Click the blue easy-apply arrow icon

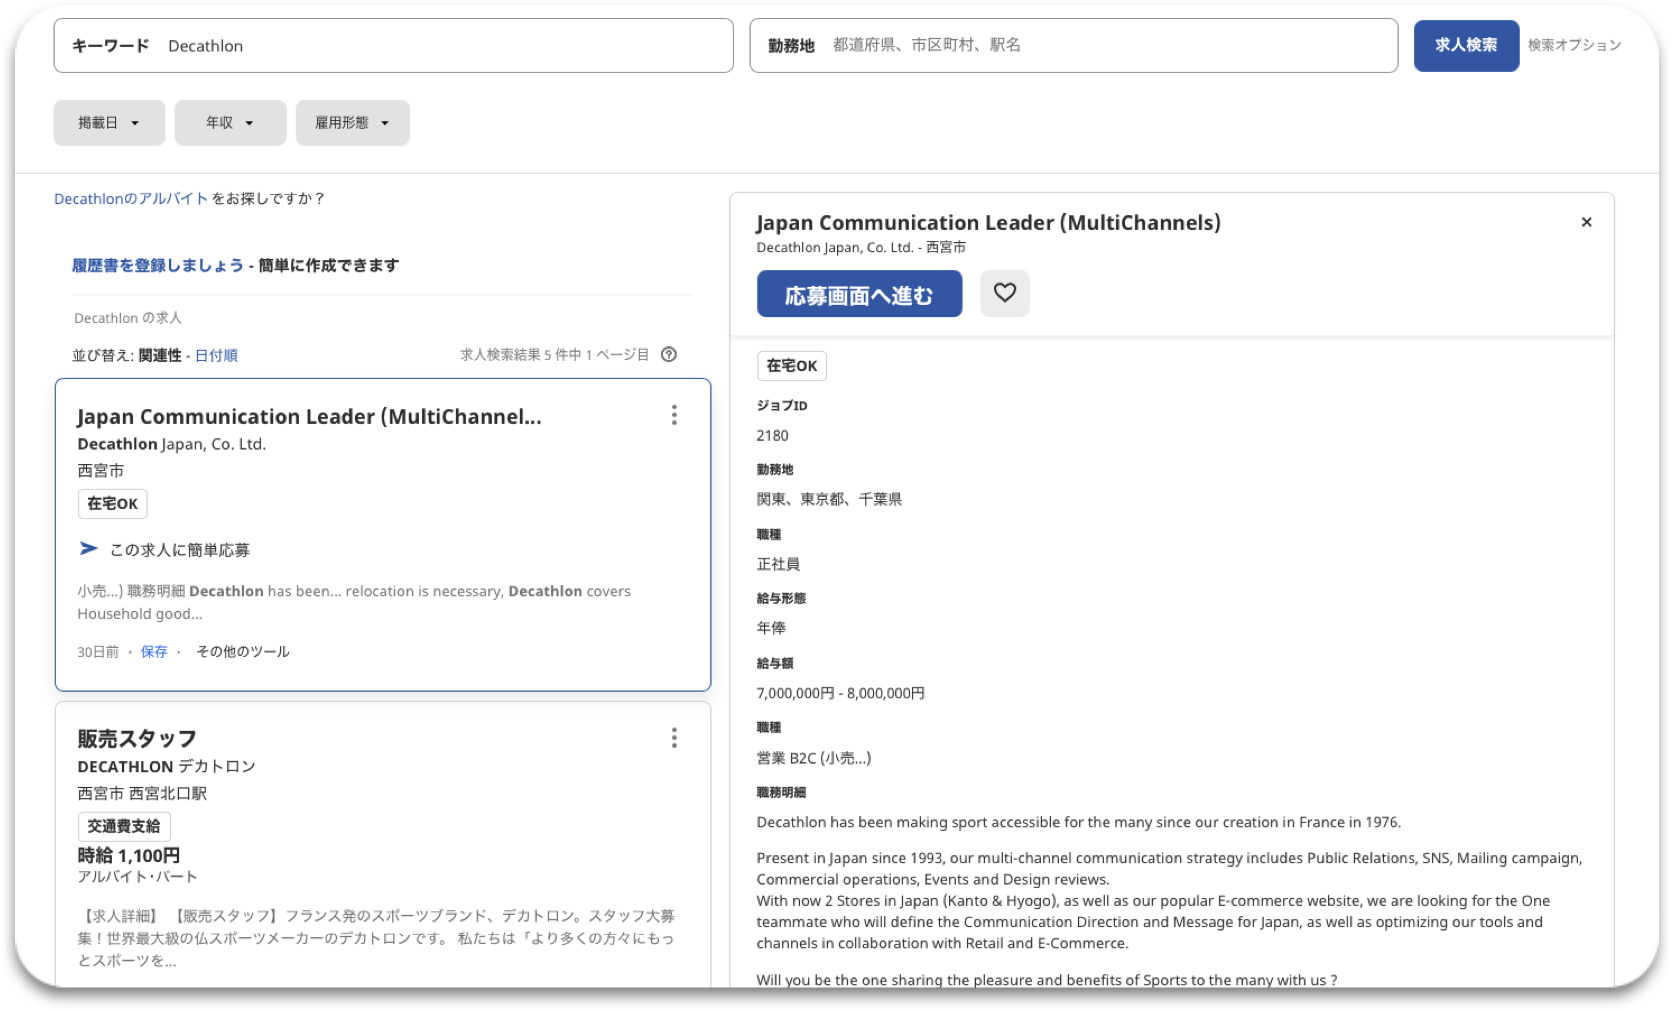click(89, 549)
